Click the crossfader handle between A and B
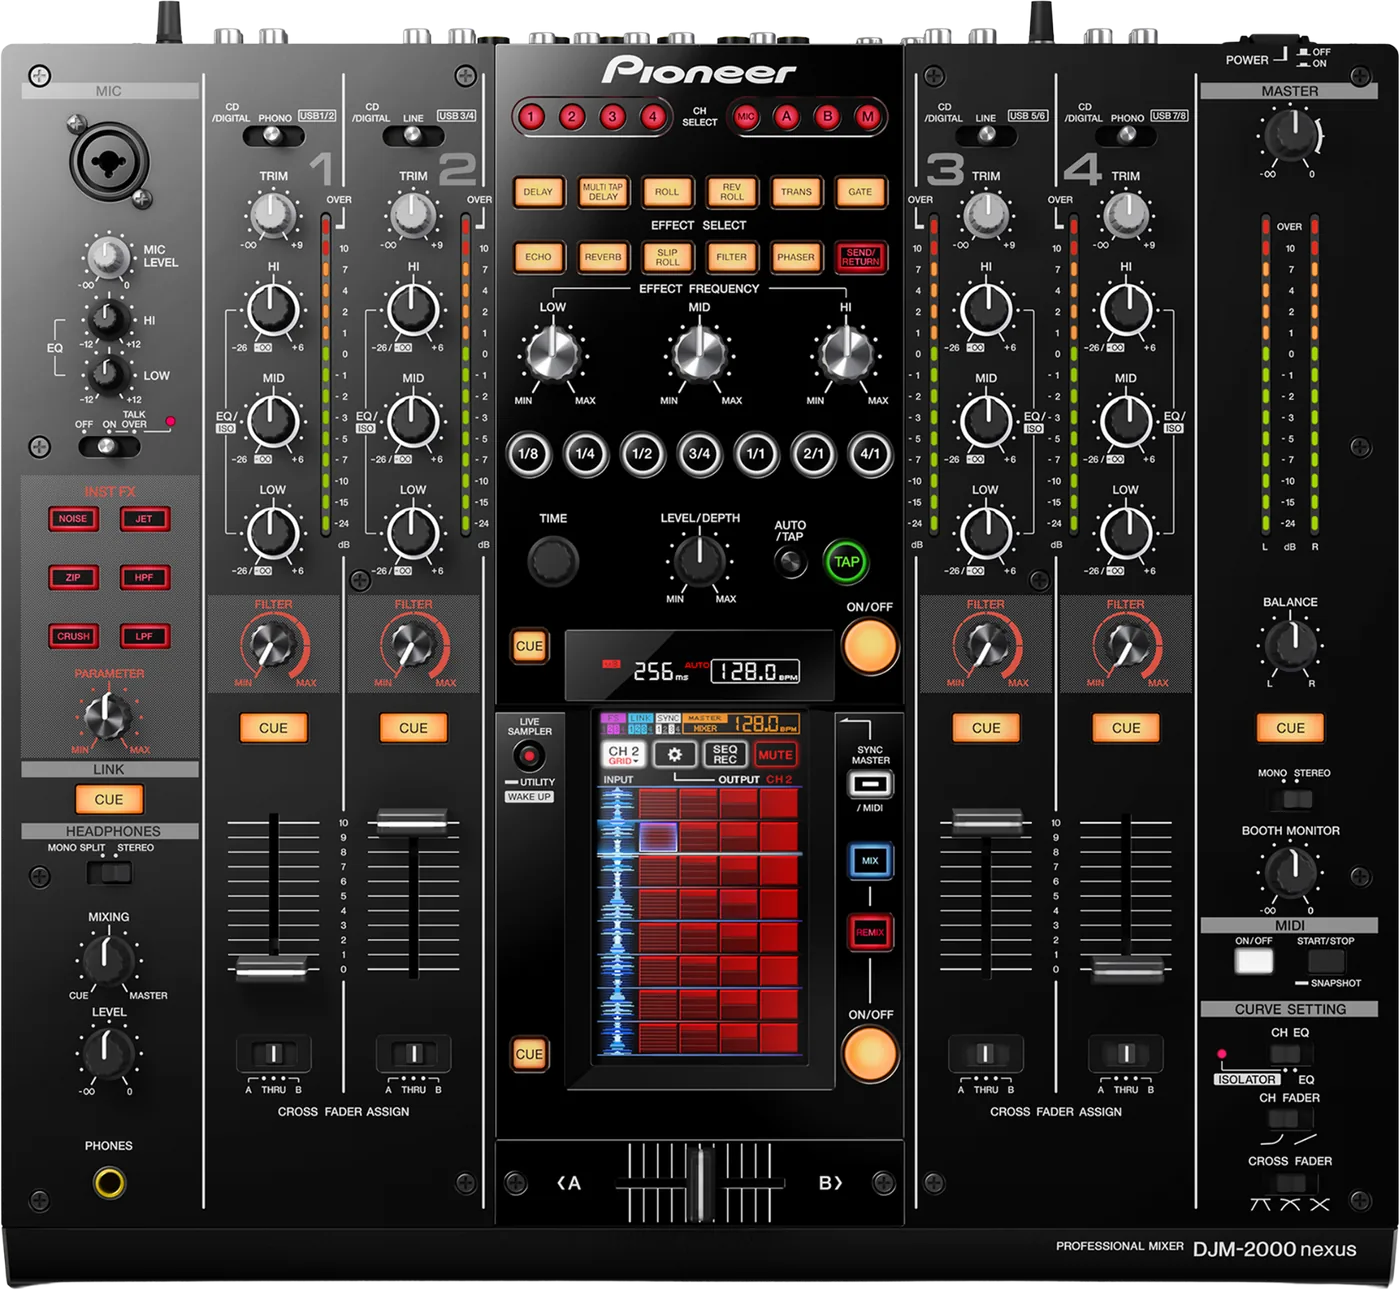Viewport: 1400px width, 1290px height. [x=700, y=1185]
